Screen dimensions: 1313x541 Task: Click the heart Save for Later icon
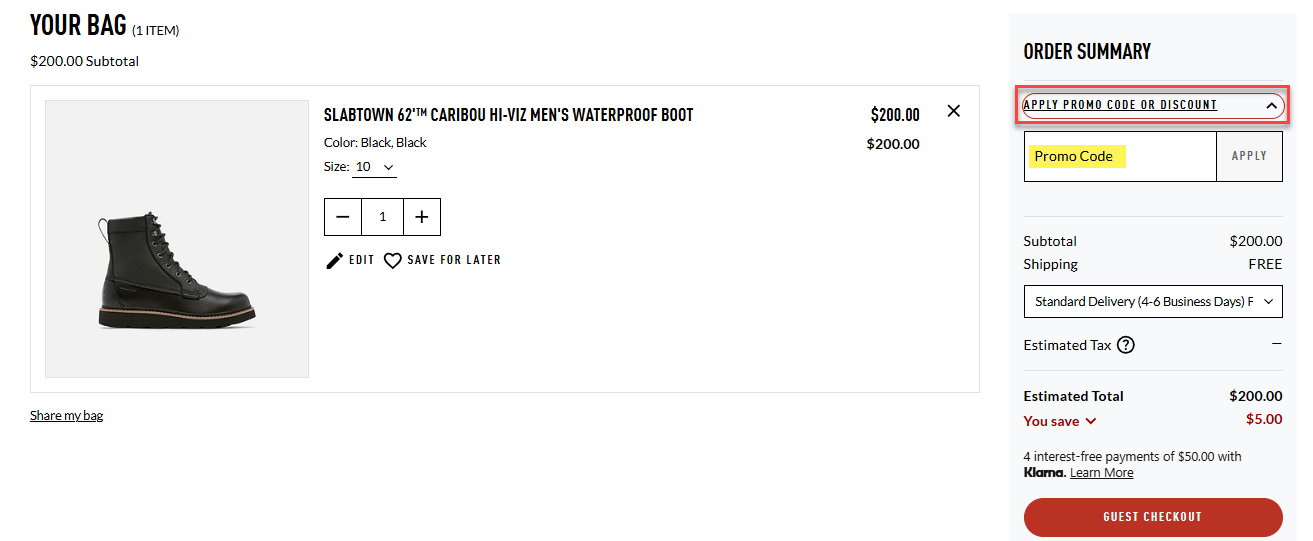[393, 261]
